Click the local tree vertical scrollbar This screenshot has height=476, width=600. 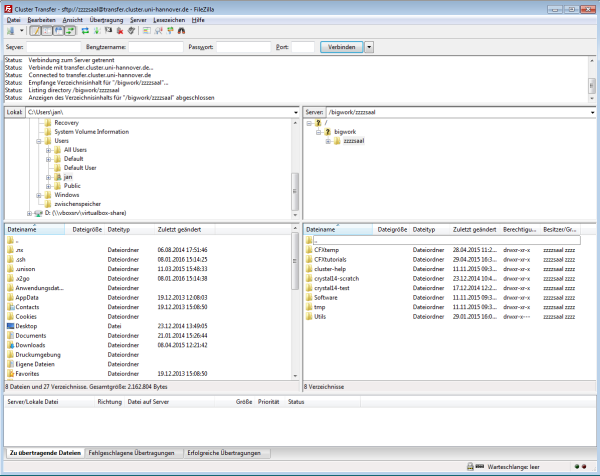(295, 168)
